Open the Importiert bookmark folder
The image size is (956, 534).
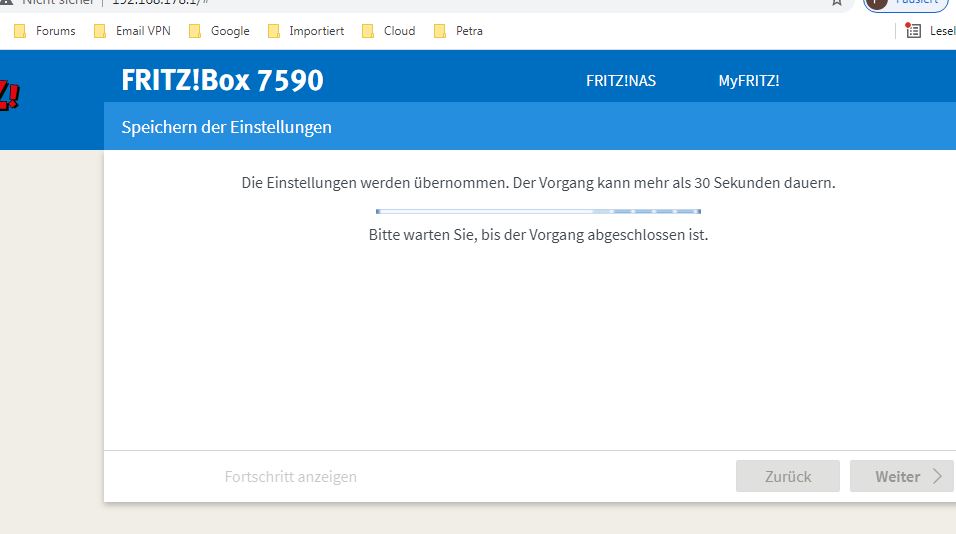coord(306,31)
